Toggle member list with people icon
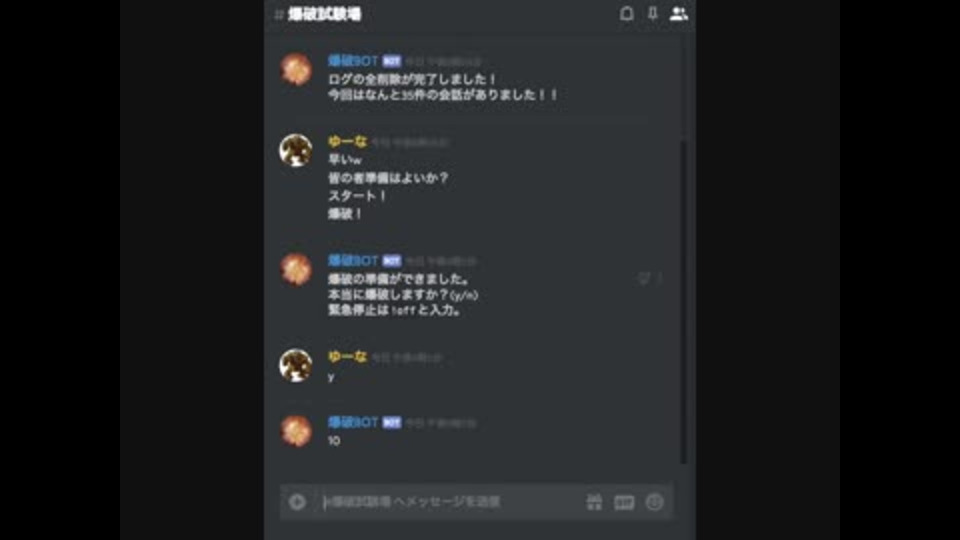Image resolution: width=960 pixels, height=540 pixels. click(x=678, y=13)
